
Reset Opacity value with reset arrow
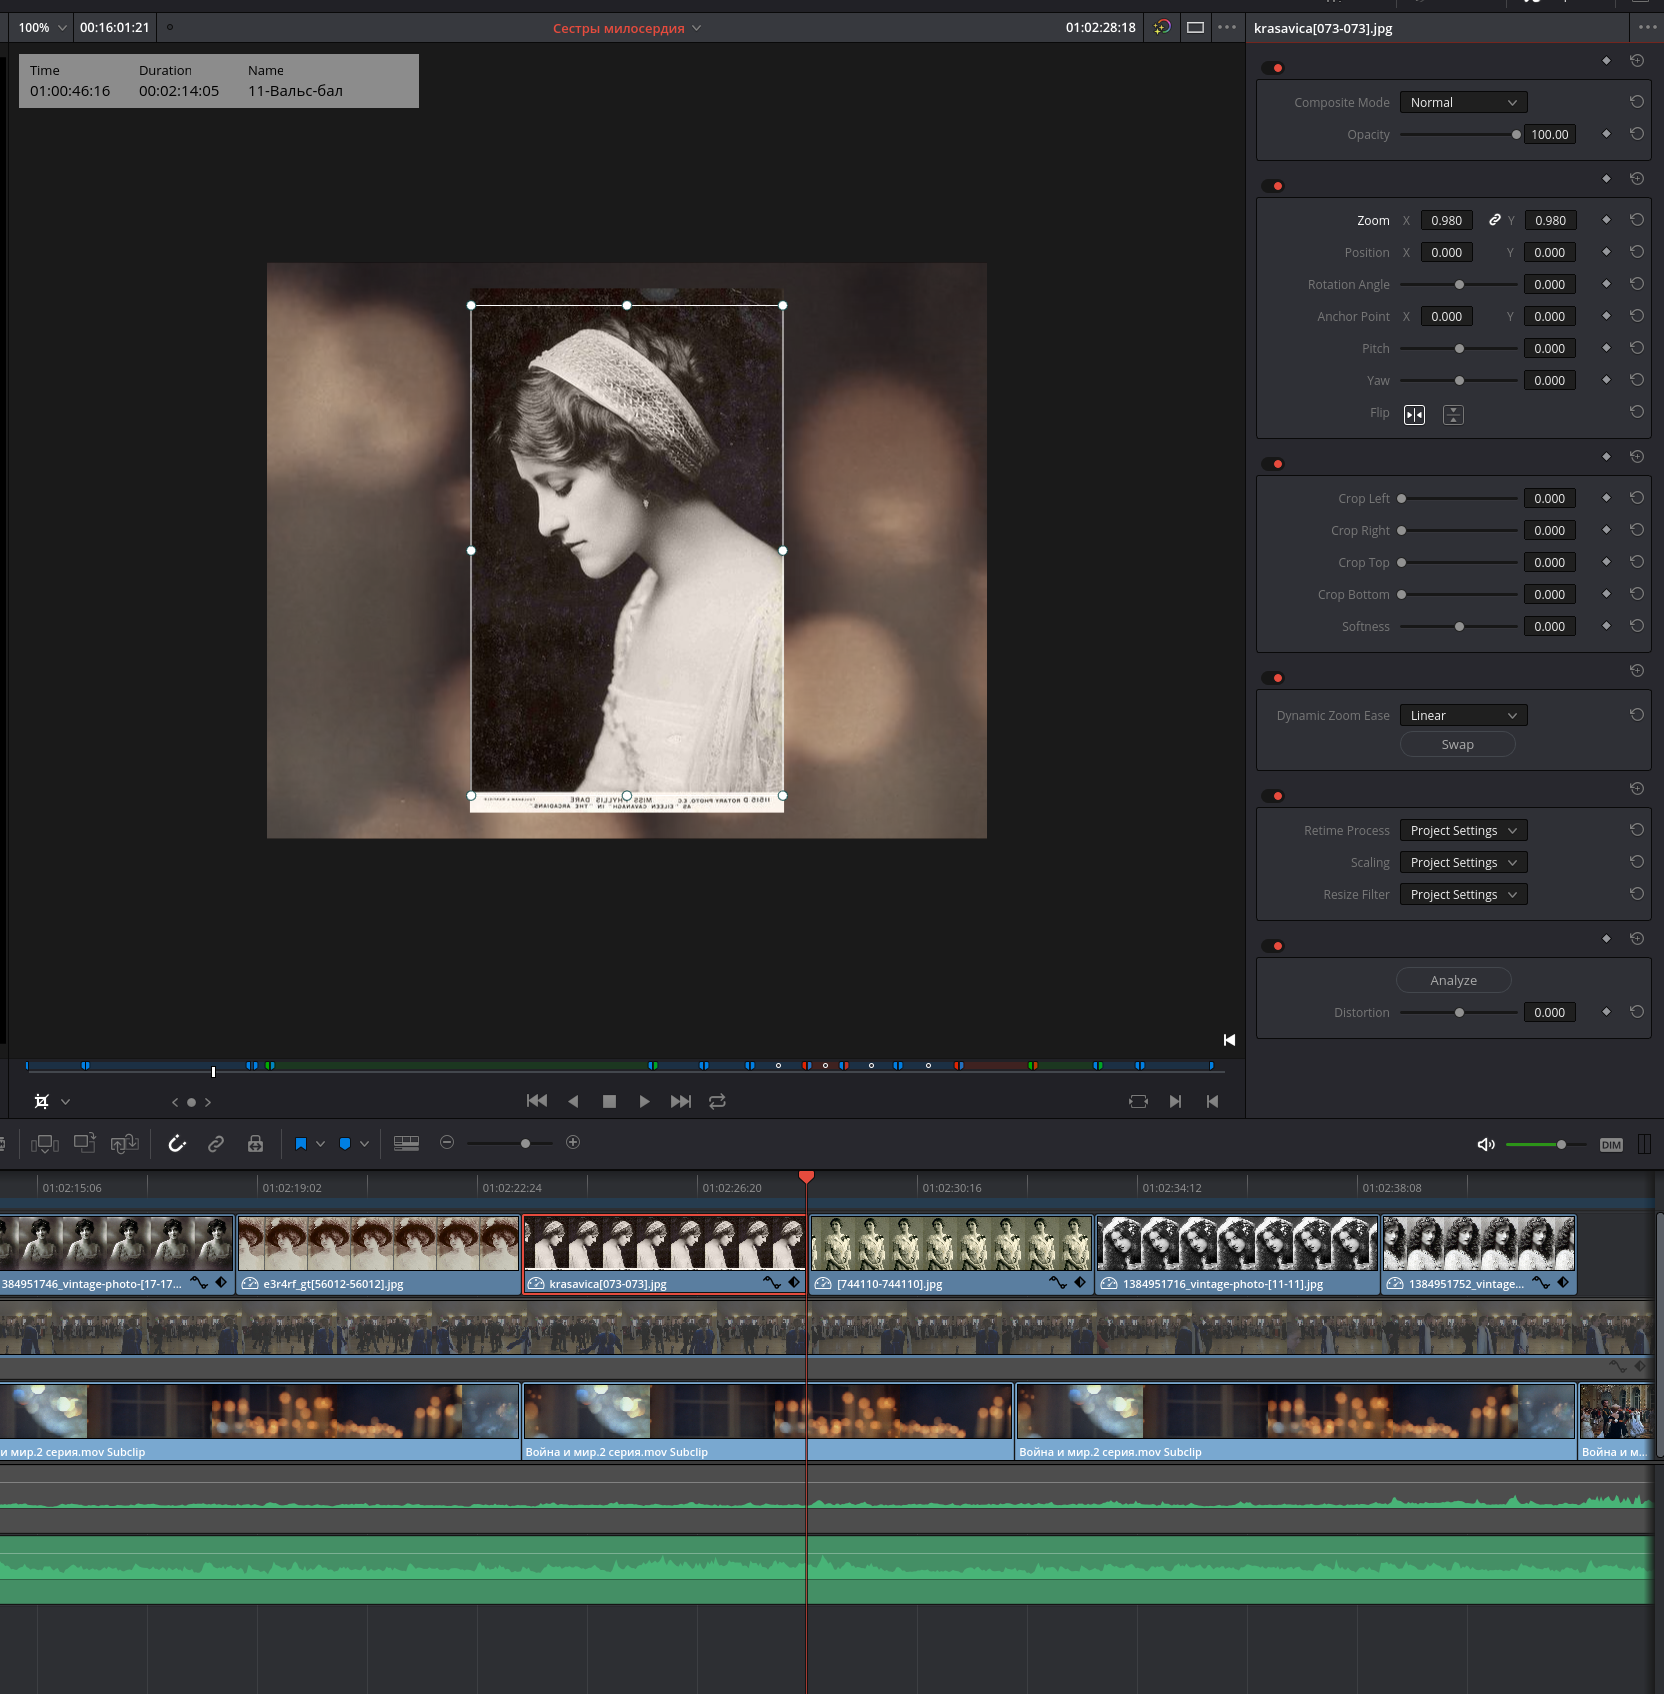(1636, 133)
